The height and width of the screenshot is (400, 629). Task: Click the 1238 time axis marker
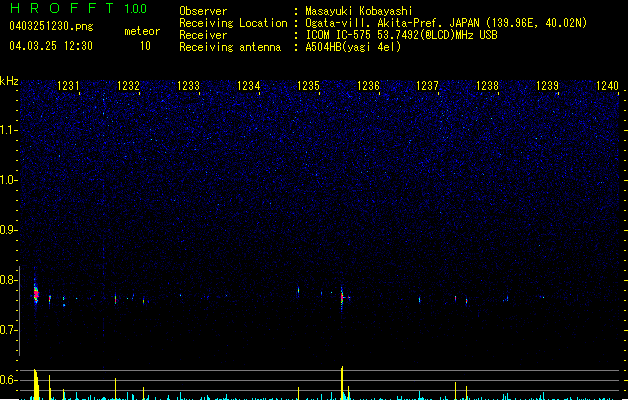(487, 86)
